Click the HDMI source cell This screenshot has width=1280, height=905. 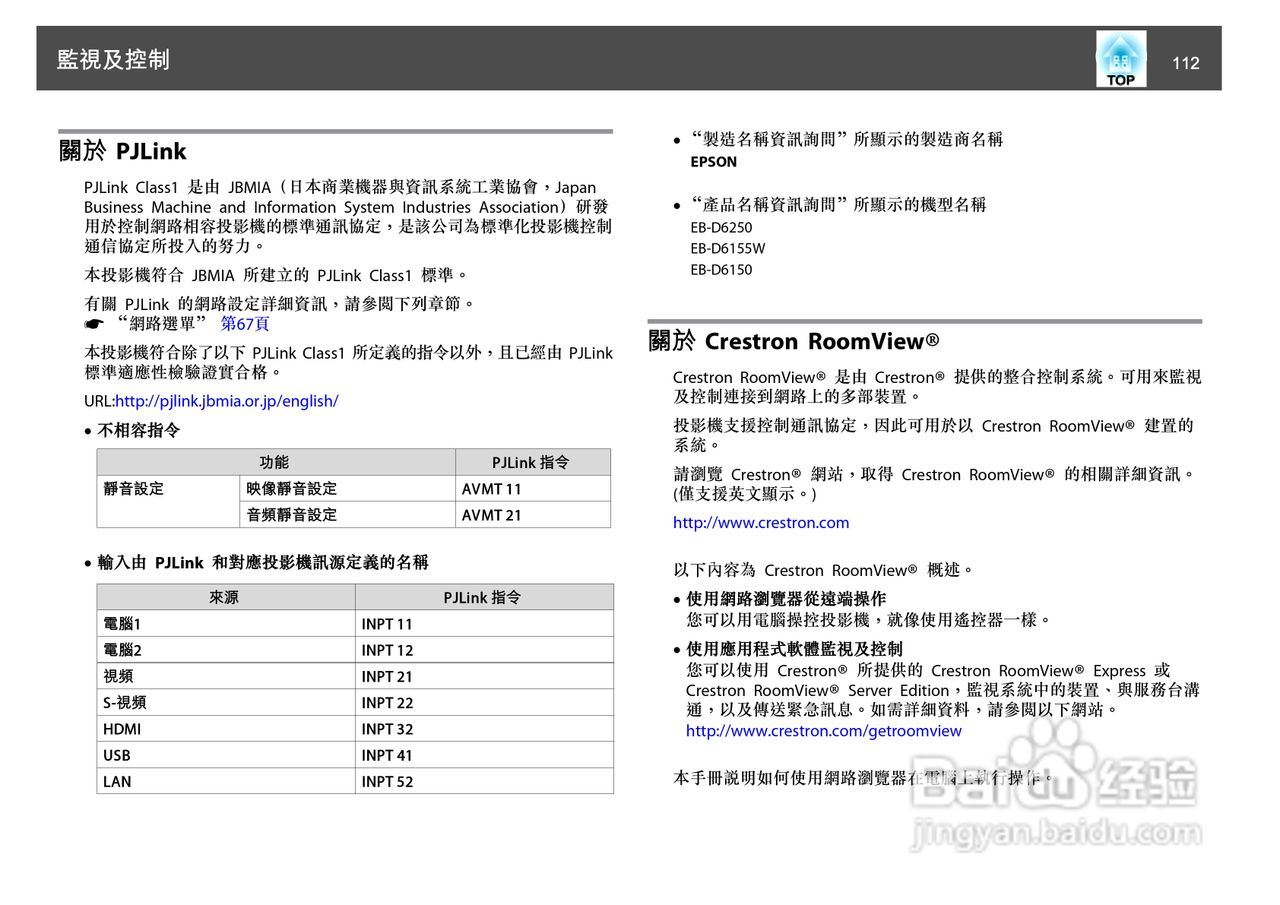tap(225, 728)
